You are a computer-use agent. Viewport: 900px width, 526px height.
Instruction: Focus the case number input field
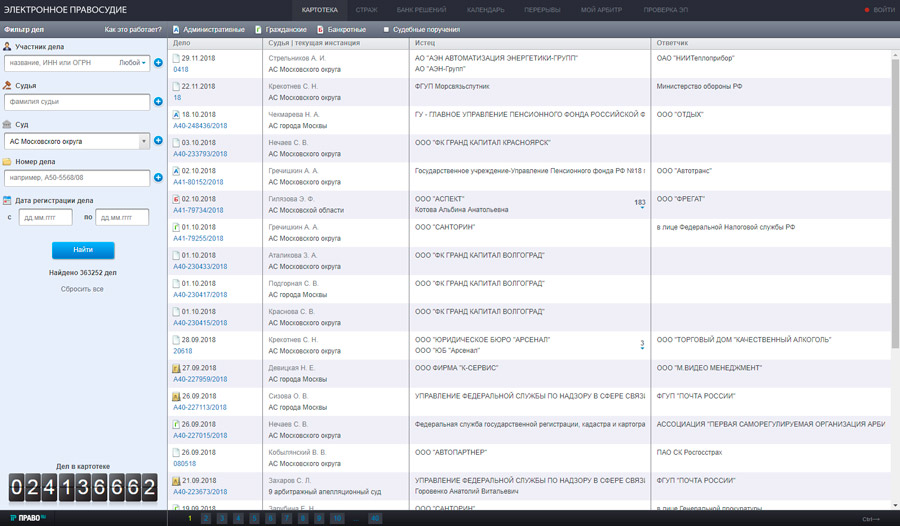tap(77, 177)
